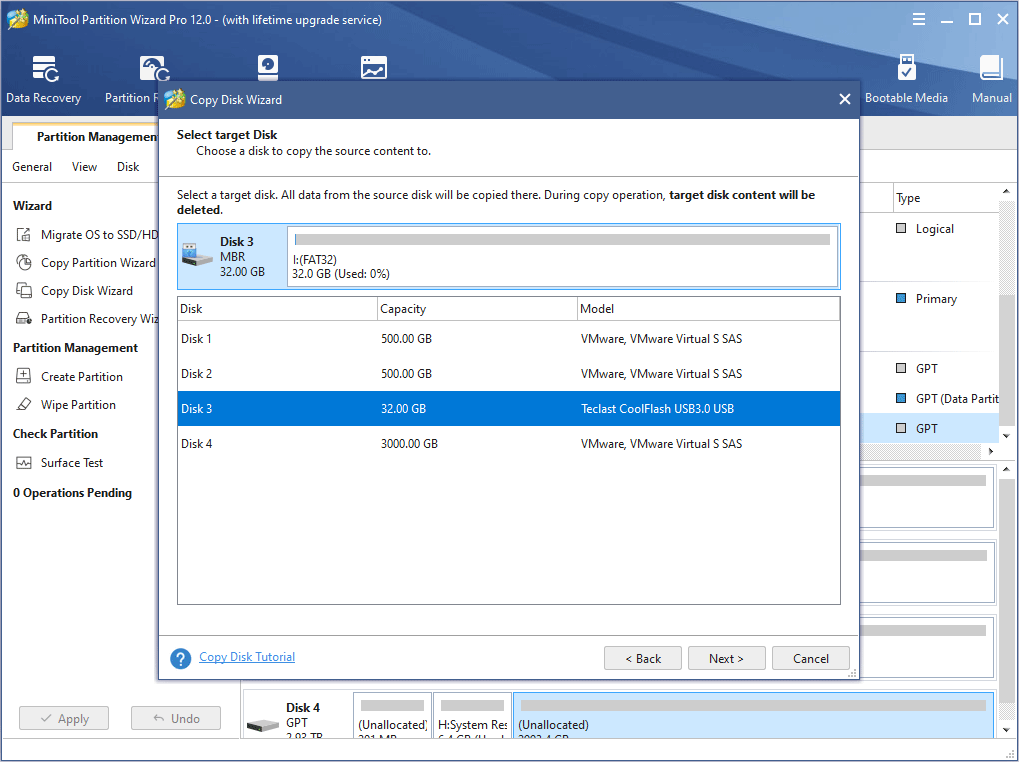This screenshot has width=1019, height=762.
Task: Click the horizontal scroll right arrow
Action: tap(991, 451)
